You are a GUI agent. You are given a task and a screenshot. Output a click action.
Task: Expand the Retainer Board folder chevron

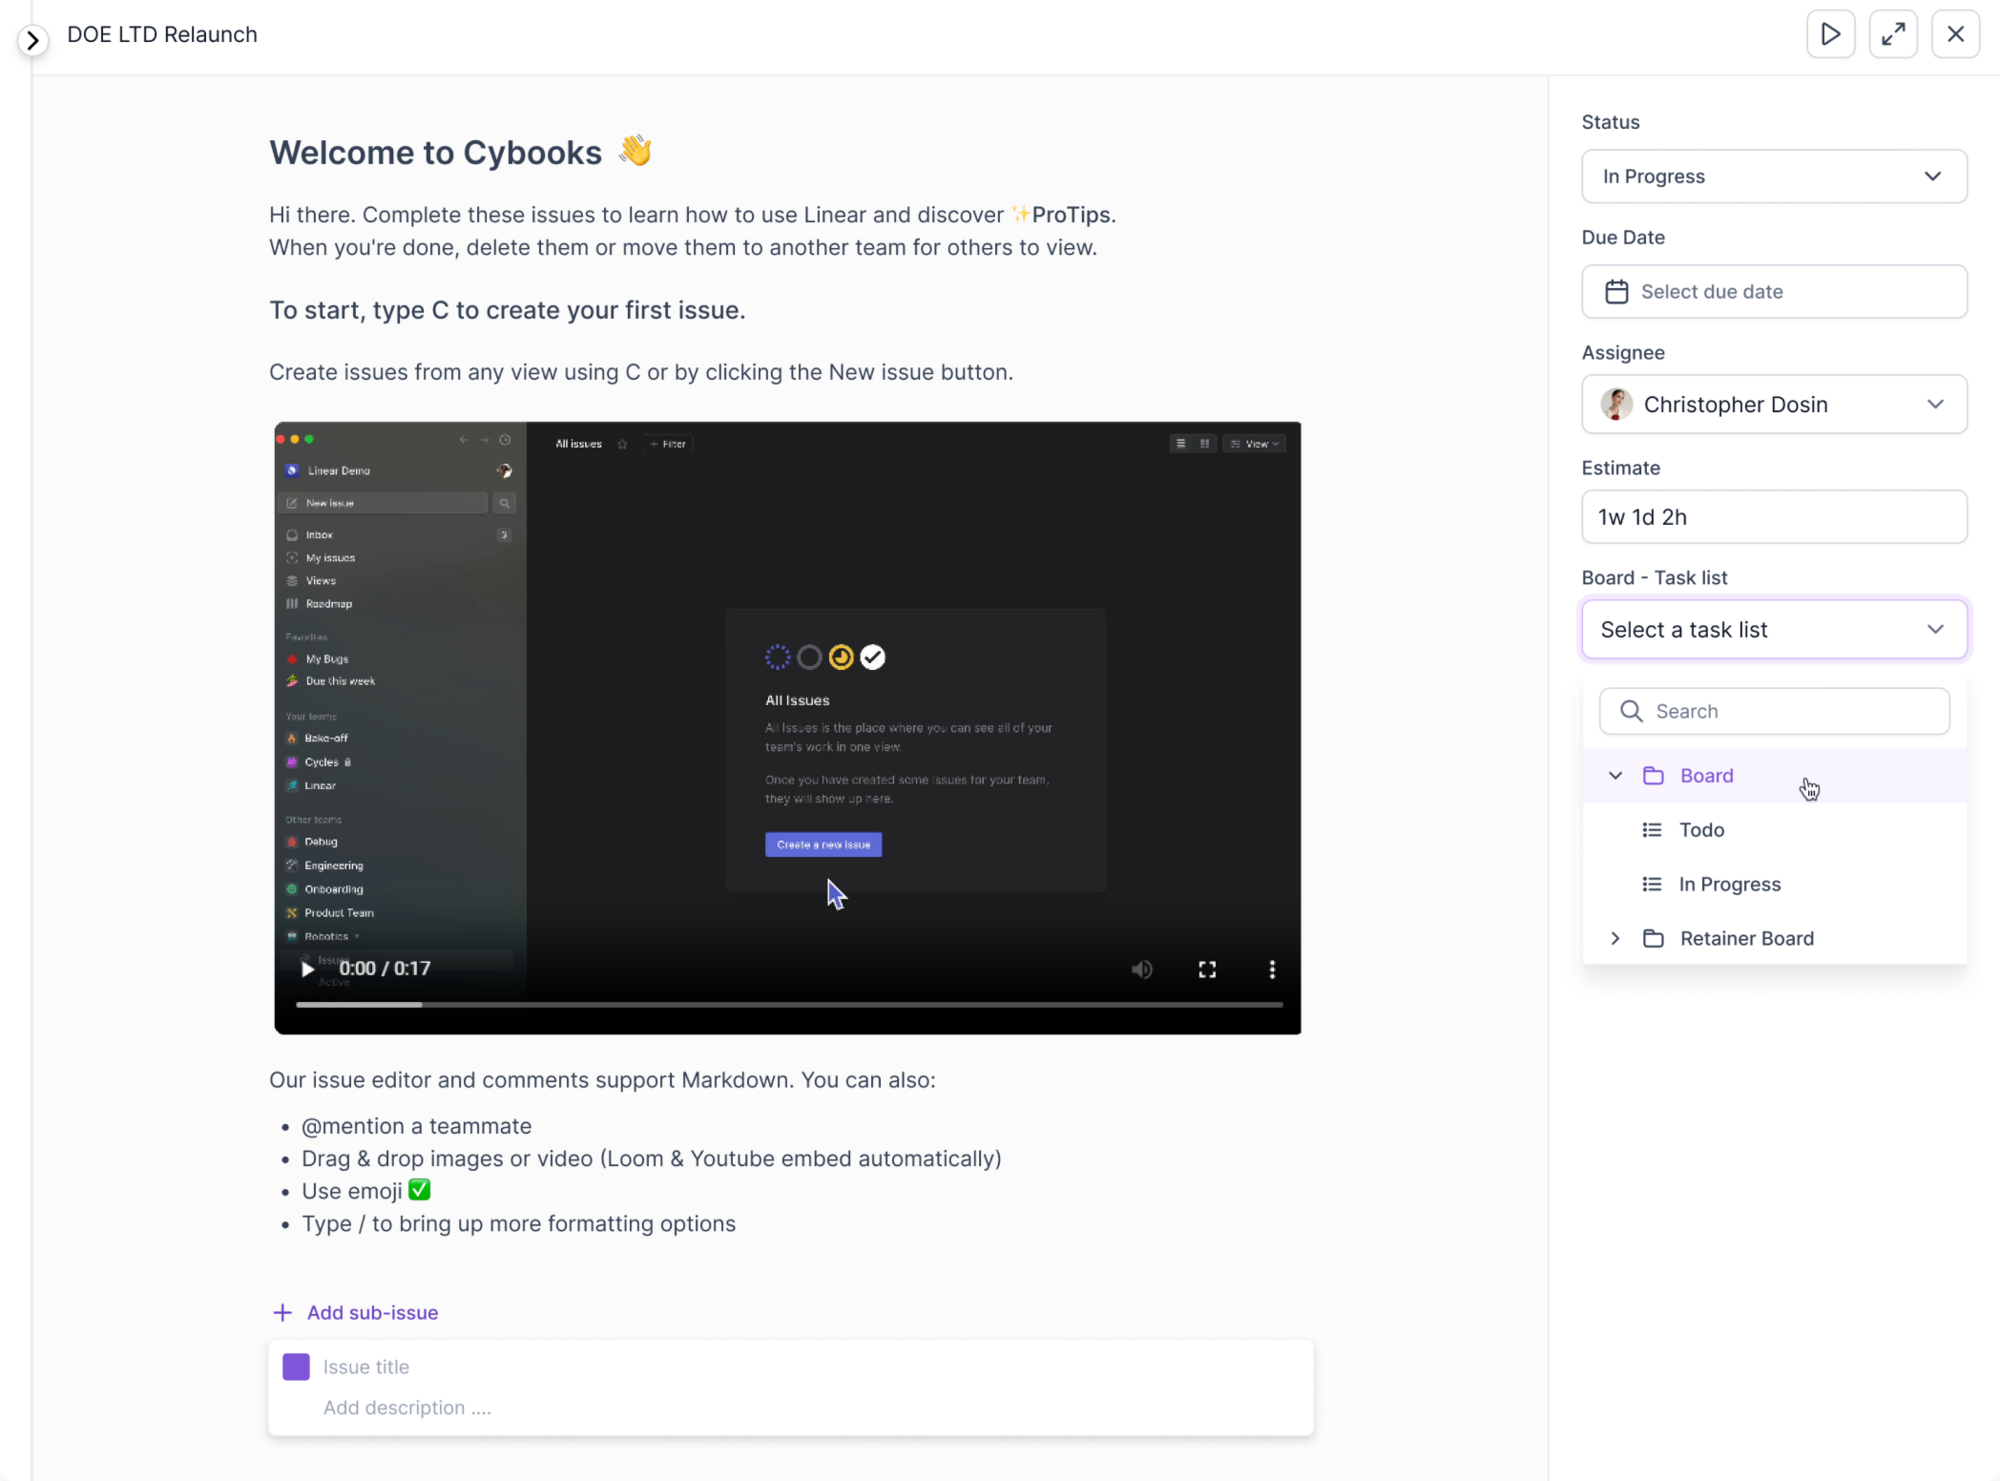pyautogui.click(x=1615, y=938)
